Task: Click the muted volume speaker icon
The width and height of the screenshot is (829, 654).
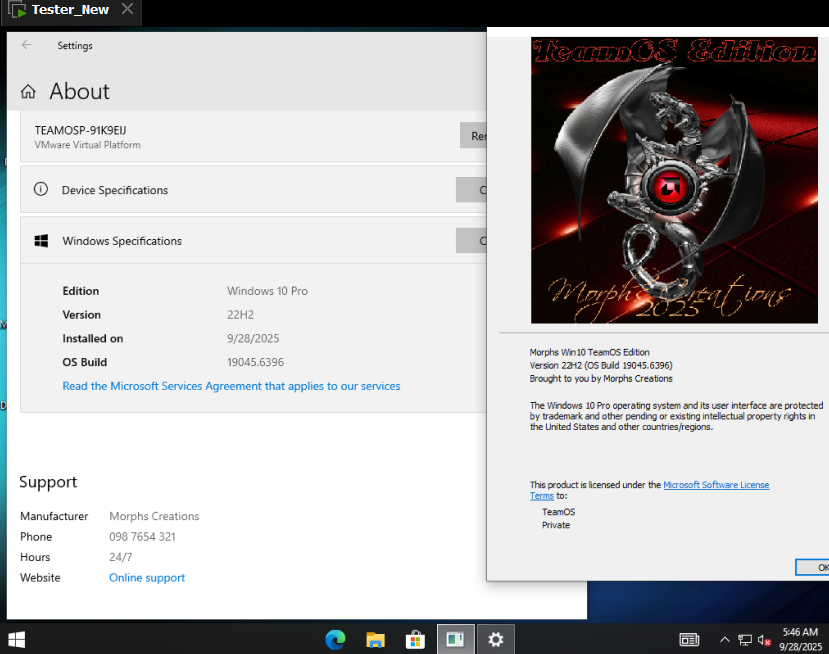Action: tap(764, 640)
